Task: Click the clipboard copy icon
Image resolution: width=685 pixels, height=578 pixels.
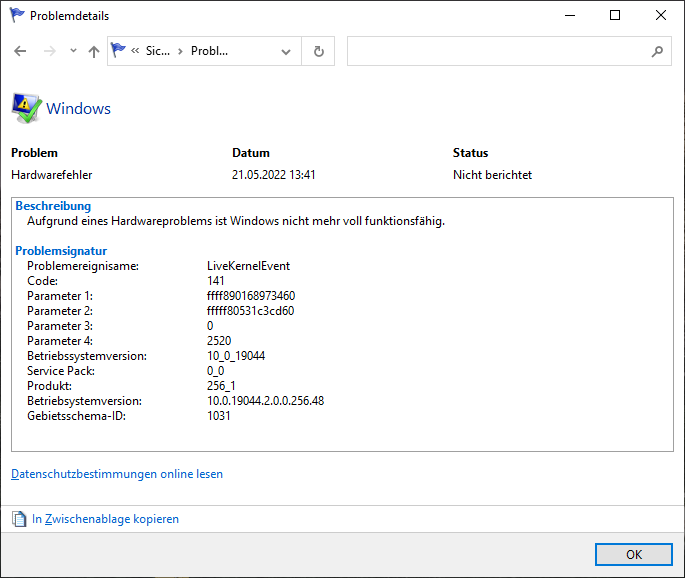Action: point(19,519)
